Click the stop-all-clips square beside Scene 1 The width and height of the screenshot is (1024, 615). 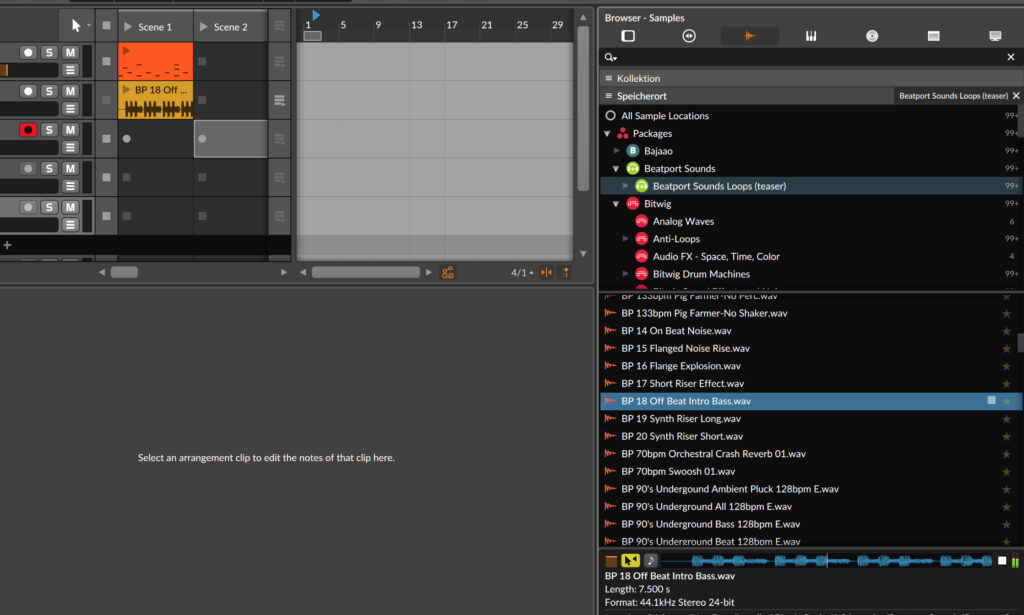pos(106,26)
